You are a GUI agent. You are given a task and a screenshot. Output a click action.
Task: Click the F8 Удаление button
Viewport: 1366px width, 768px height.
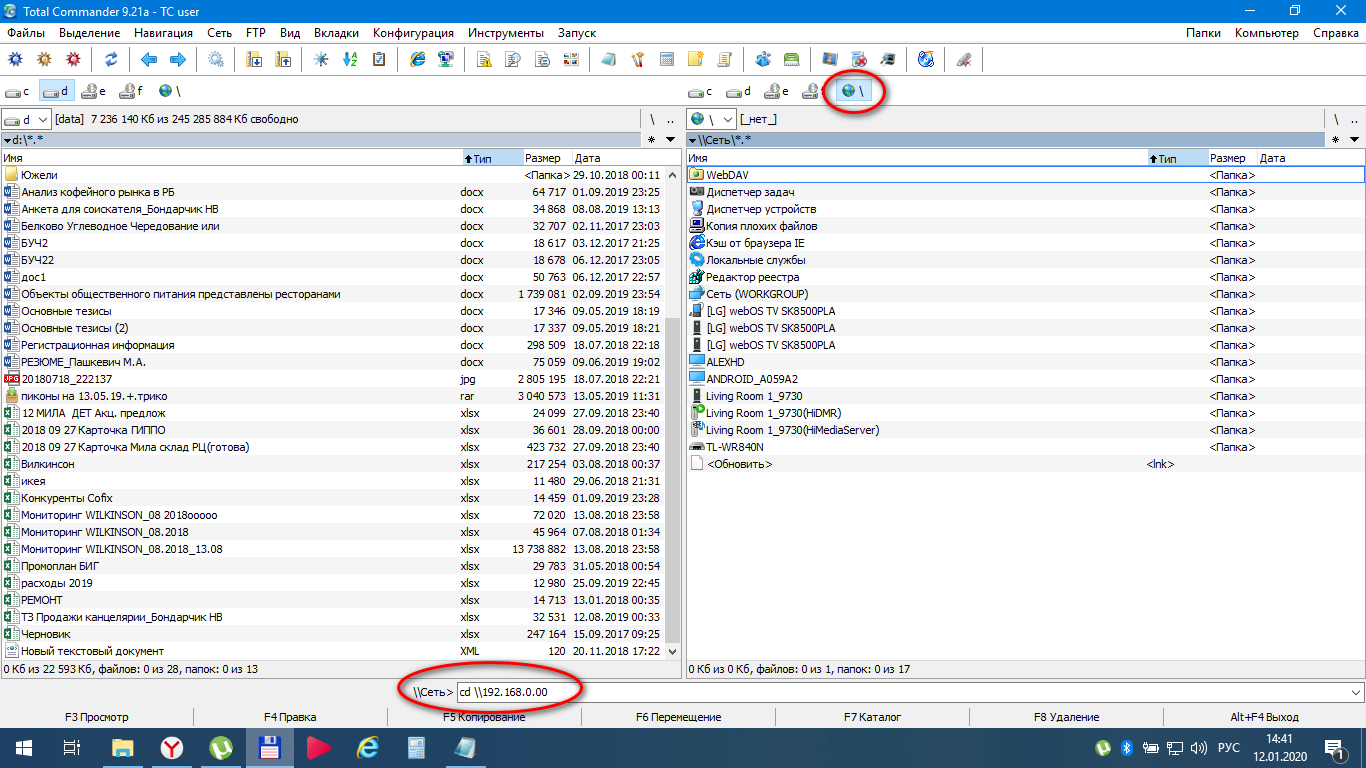pyautogui.click(x=1066, y=717)
